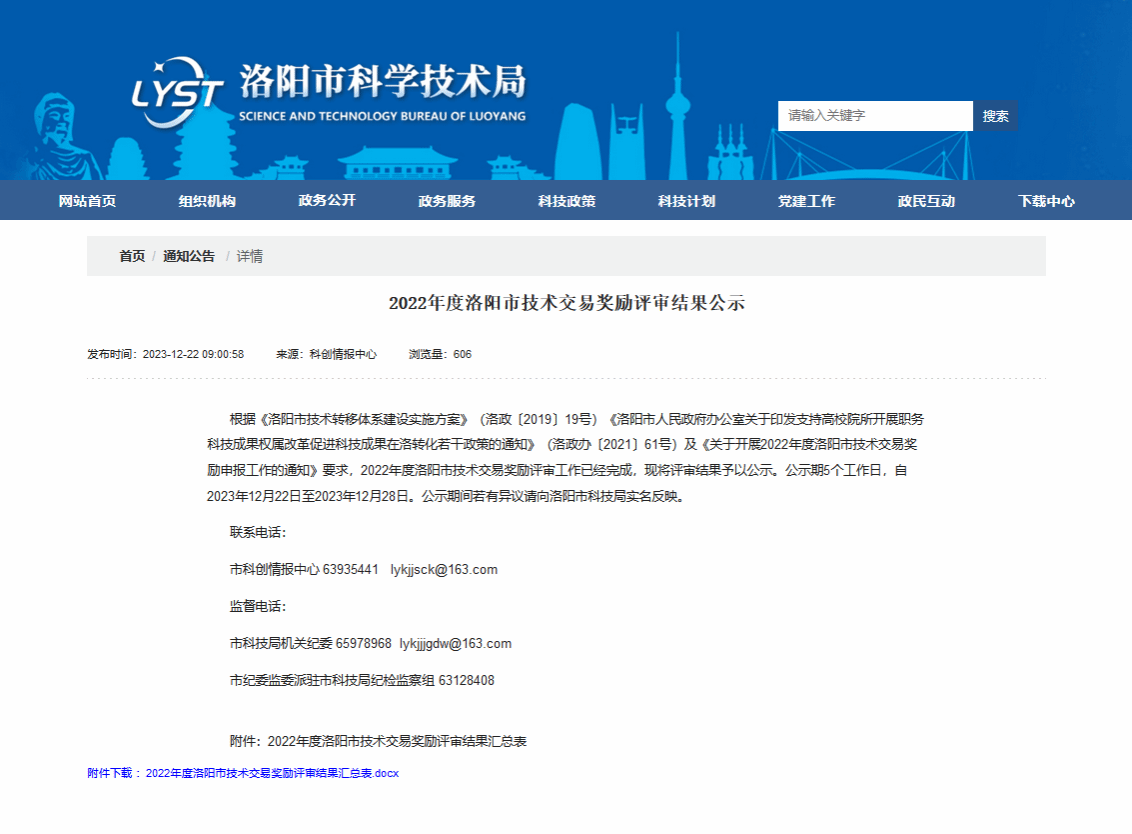Screen dimensions: 1132x834
Task: Click the article title 2022年度洛阳市技术交易奖励评审结果公示
Action: point(566,304)
